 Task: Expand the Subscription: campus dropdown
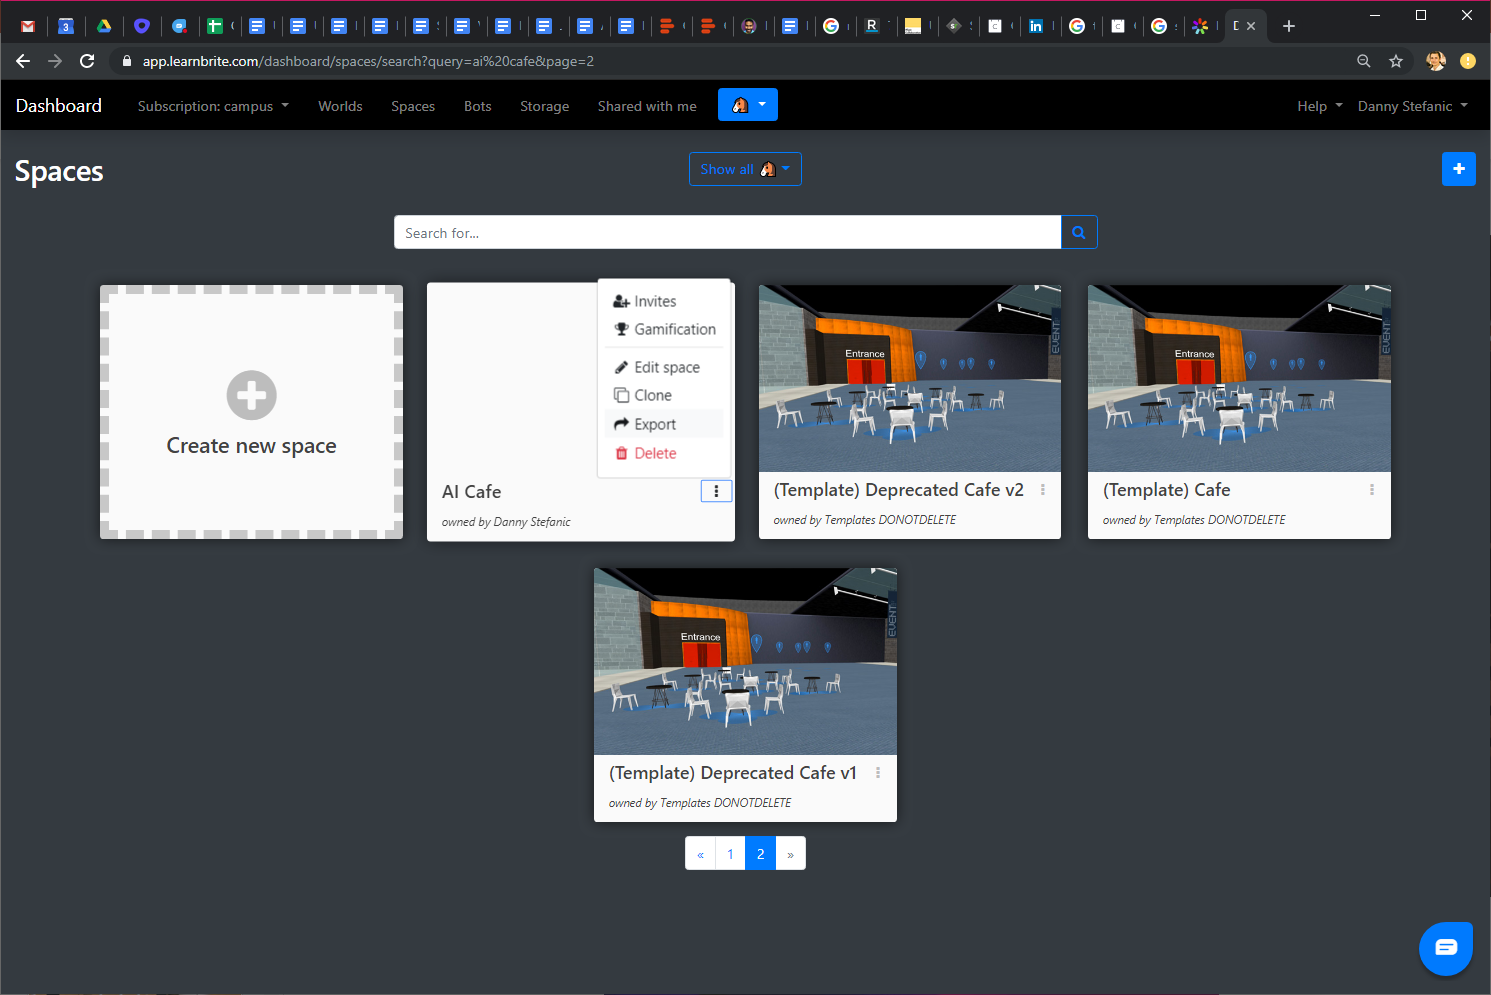[x=213, y=106]
